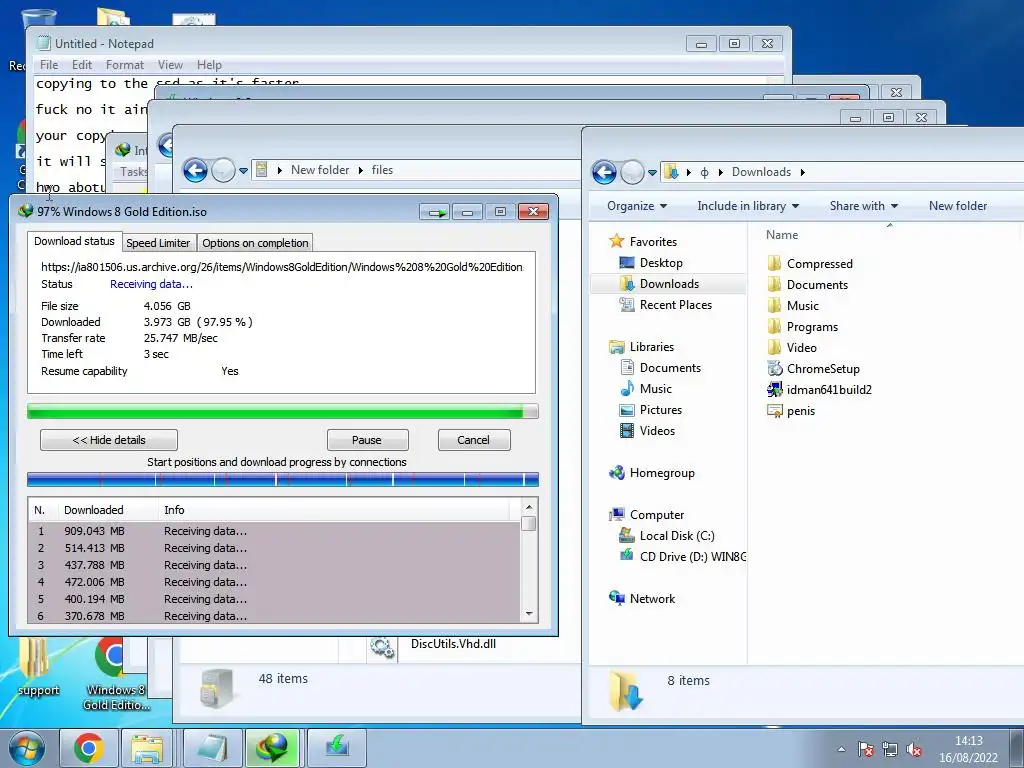The image size is (1024, 768).
Task: Select the Video folder
Action: pyautogui.click(x=801, y=348)
